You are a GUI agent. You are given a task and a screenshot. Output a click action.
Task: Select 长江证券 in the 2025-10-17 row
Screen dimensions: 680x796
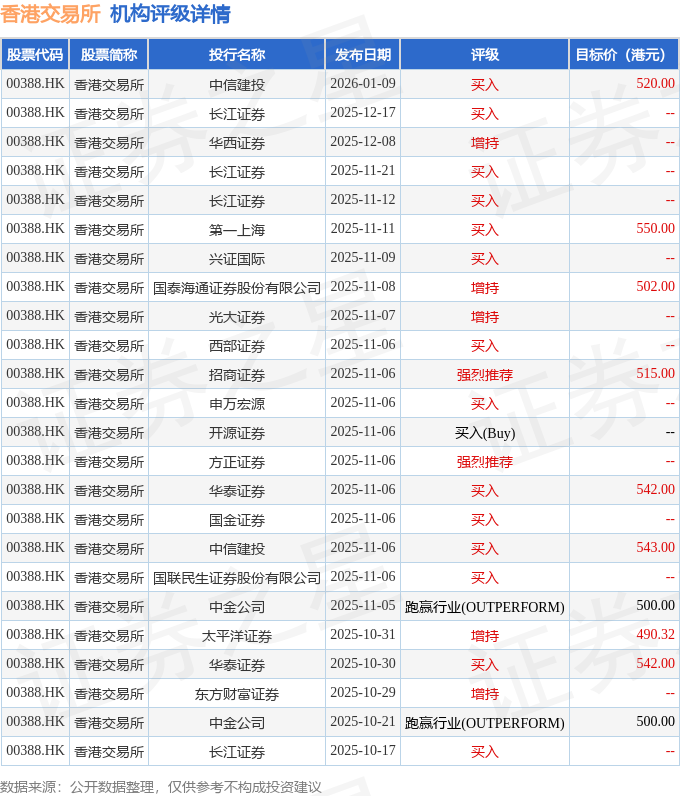pos(237,750)
